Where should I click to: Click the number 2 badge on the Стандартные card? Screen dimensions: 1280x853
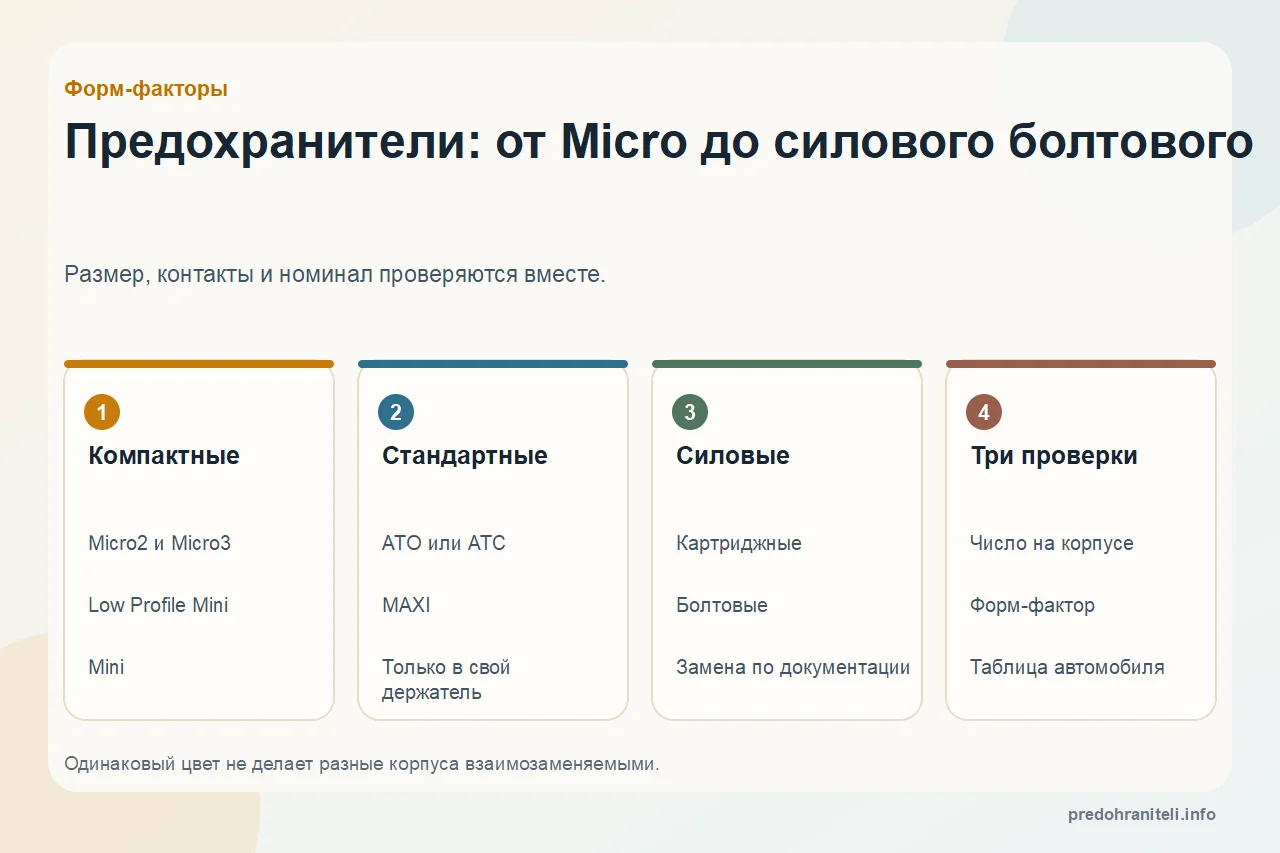396,412
